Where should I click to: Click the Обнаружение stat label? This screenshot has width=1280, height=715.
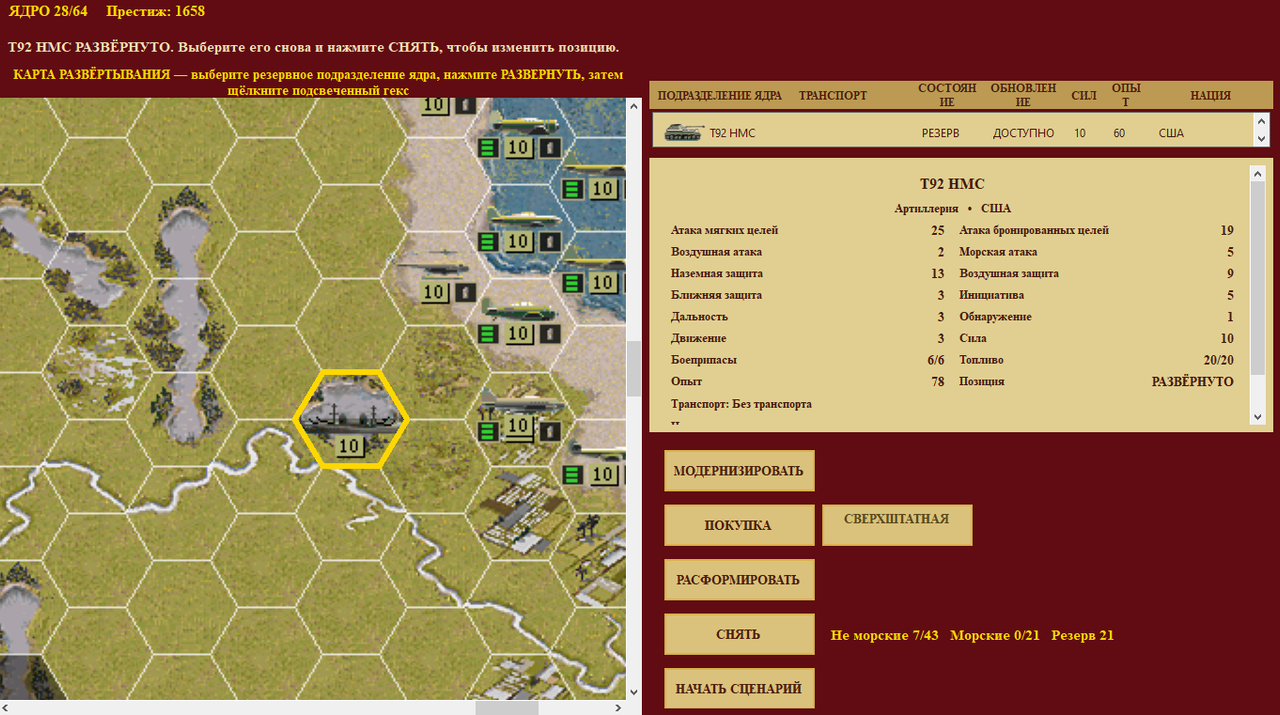click(x=995, y=317)
